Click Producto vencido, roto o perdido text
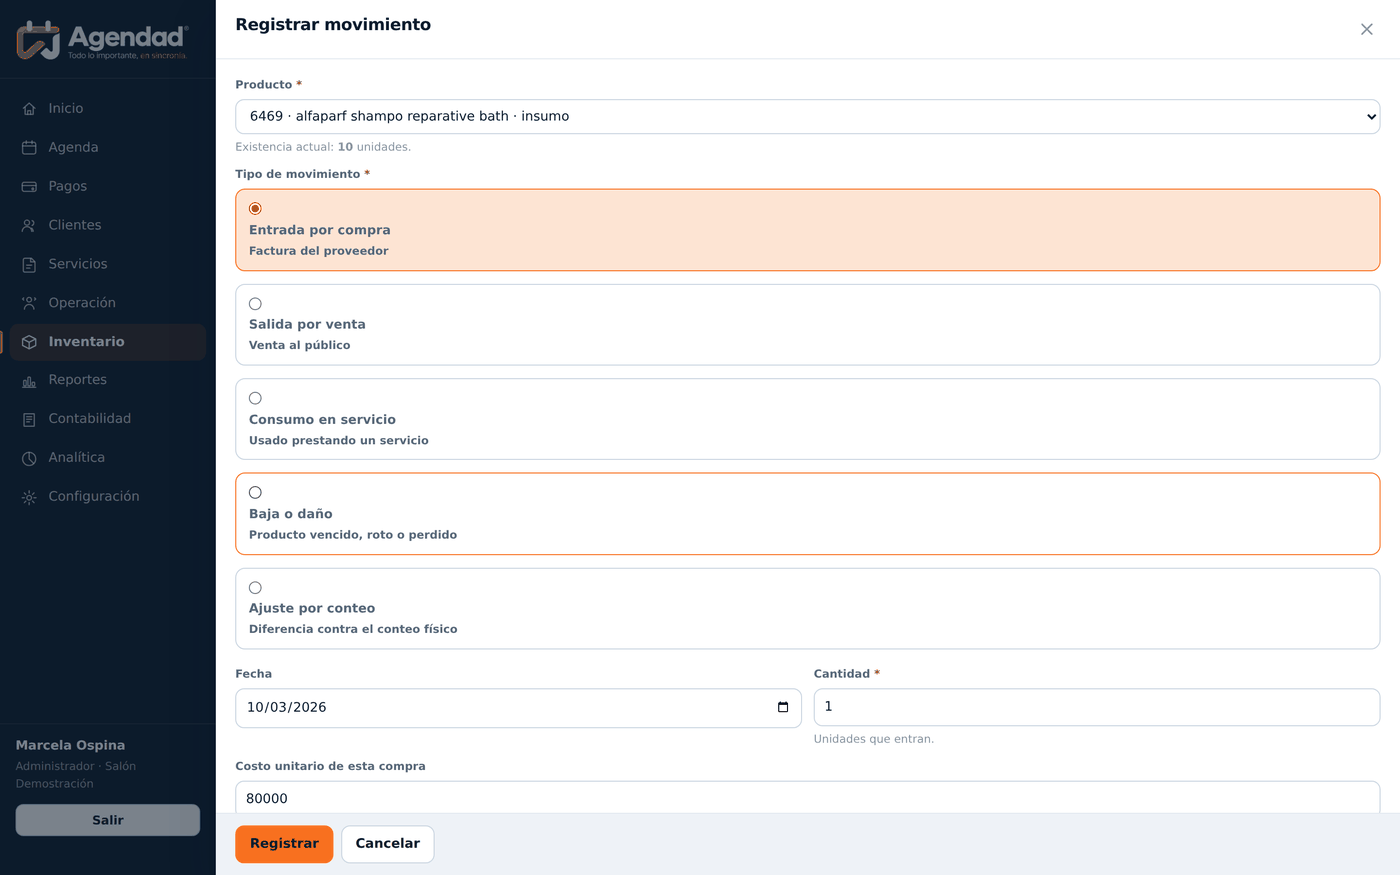The width and height of the screenshot is (1400, 875). 353,535
